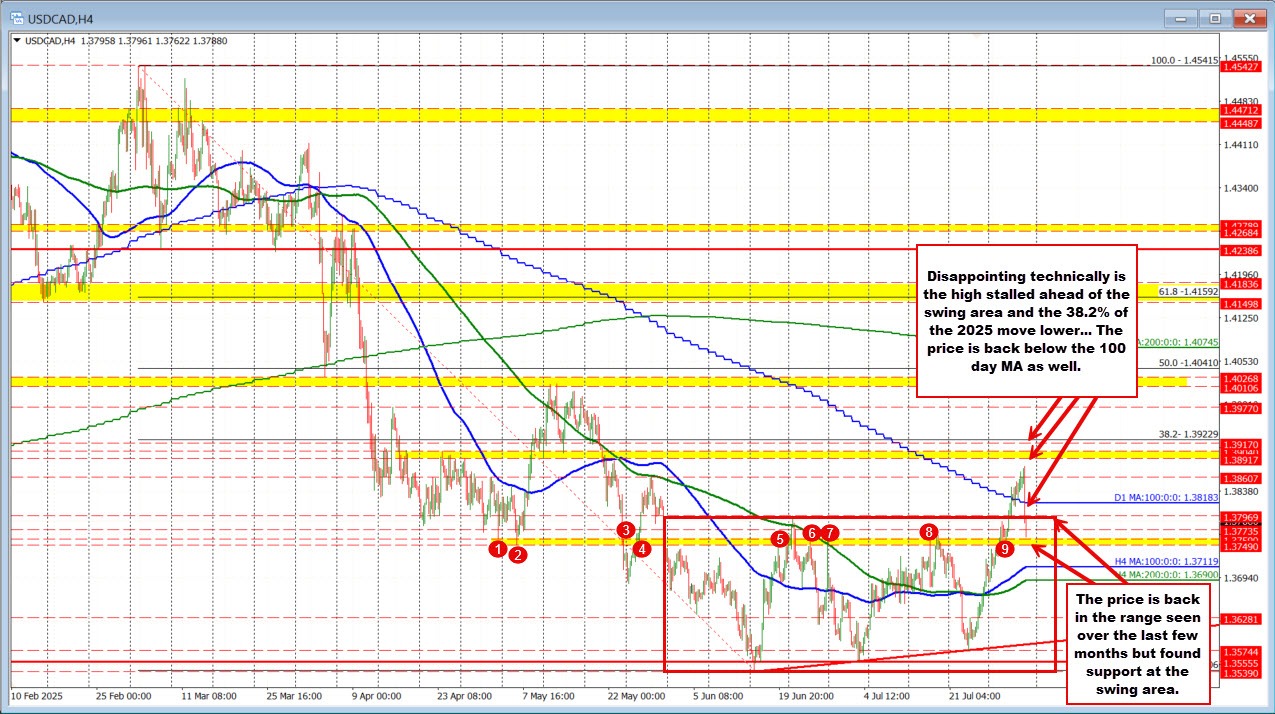Select the 1.42386 red price tag

point(1243,249)
